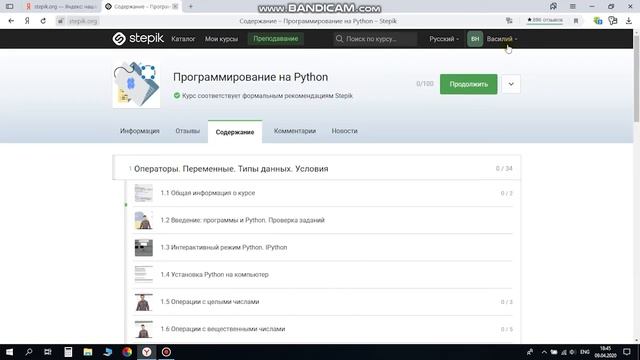Go back with the browser back arrow
The width and height of the screenshot is (640, 360).
point(11,21)
